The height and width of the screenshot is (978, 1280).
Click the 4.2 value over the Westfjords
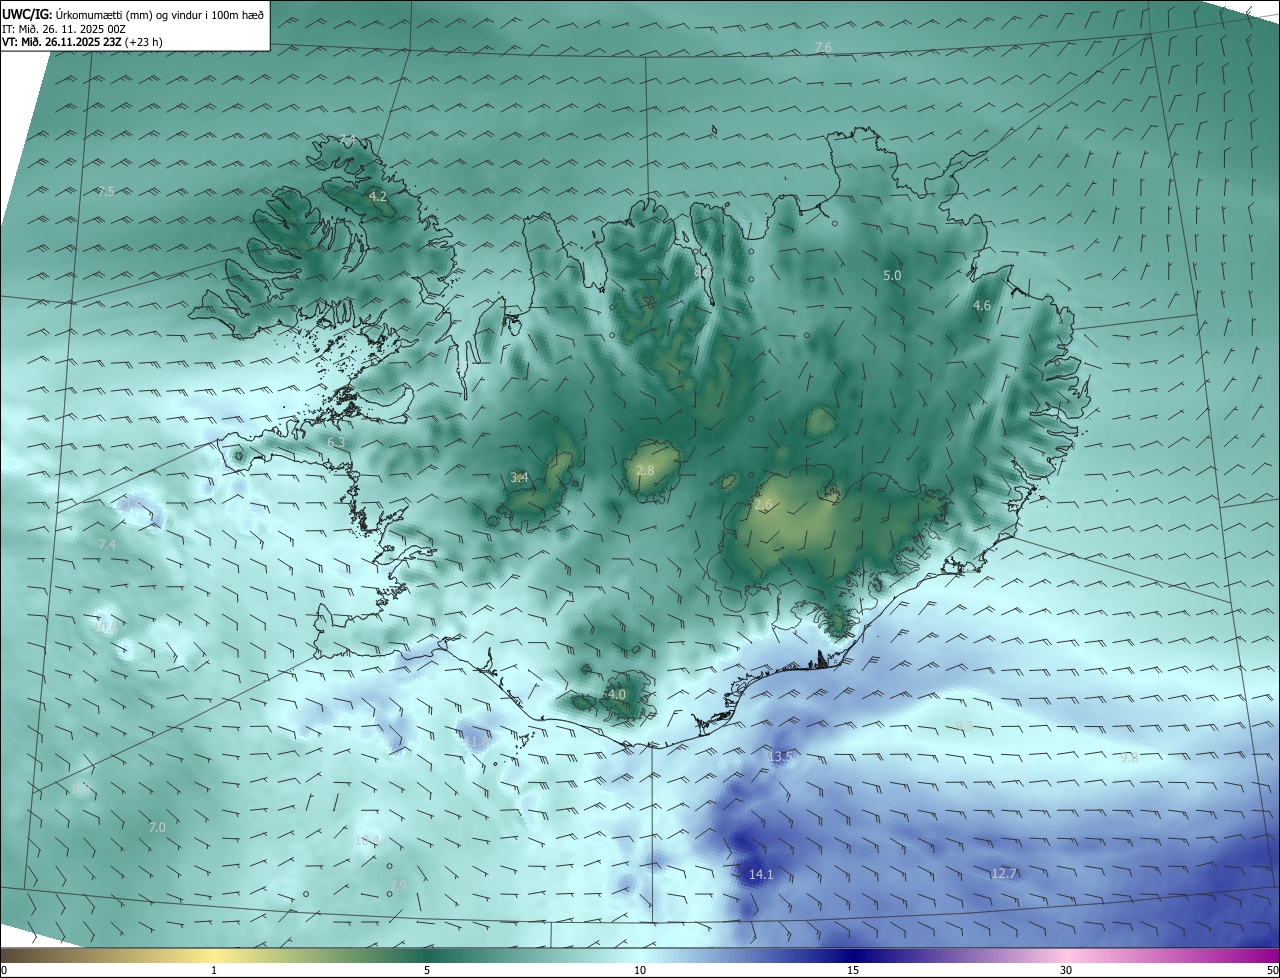pos(378,196)
